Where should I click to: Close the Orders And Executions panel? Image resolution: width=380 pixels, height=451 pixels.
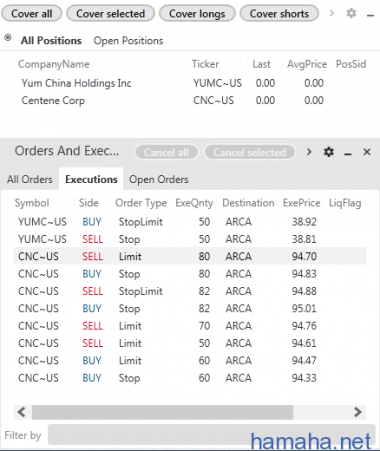click(x=367, y=152)
